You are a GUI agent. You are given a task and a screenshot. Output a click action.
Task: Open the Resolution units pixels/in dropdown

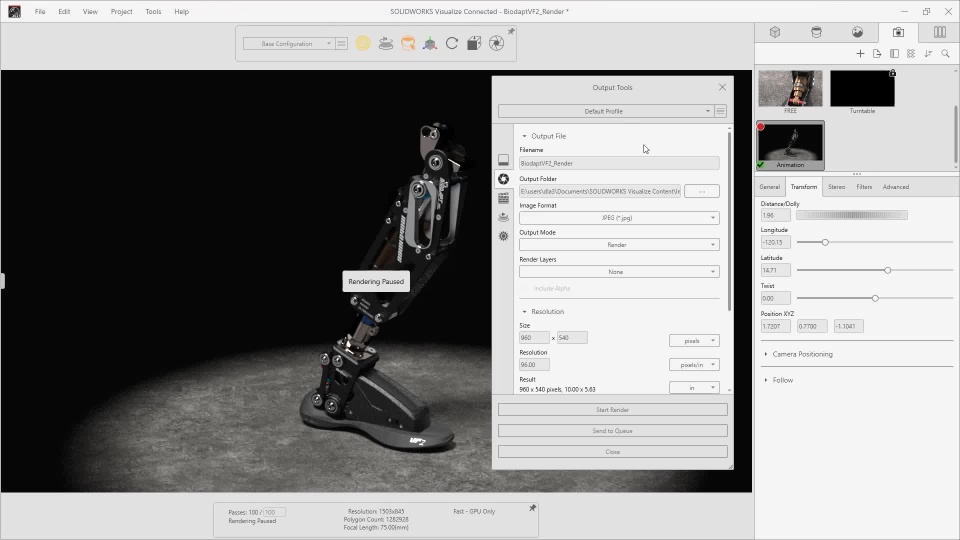tap(694, 365)
